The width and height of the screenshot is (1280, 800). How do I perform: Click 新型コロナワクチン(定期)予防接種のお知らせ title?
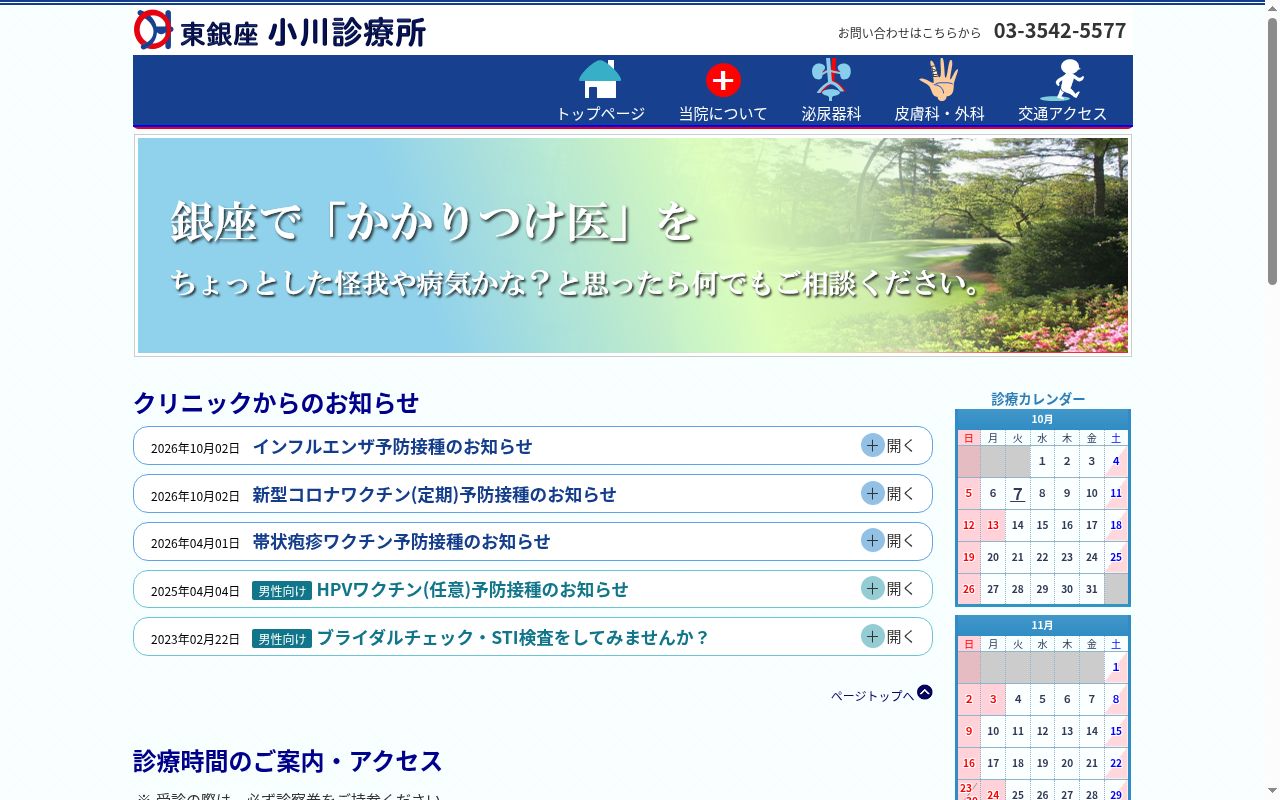point(434,494)
